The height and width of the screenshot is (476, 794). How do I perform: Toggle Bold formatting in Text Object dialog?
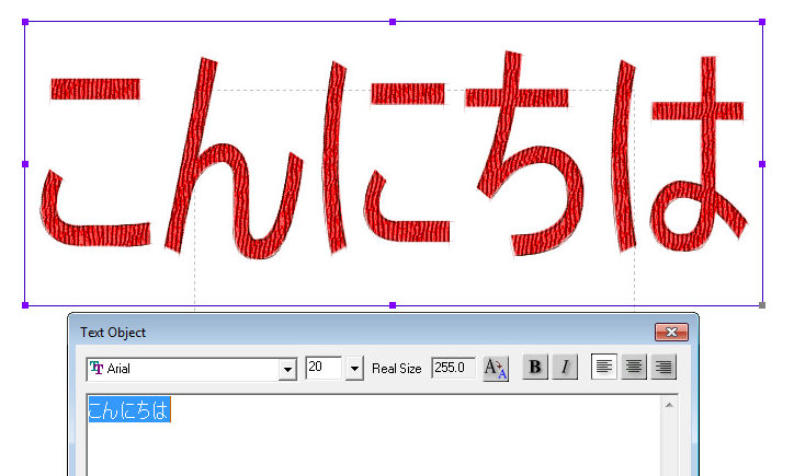535,367
